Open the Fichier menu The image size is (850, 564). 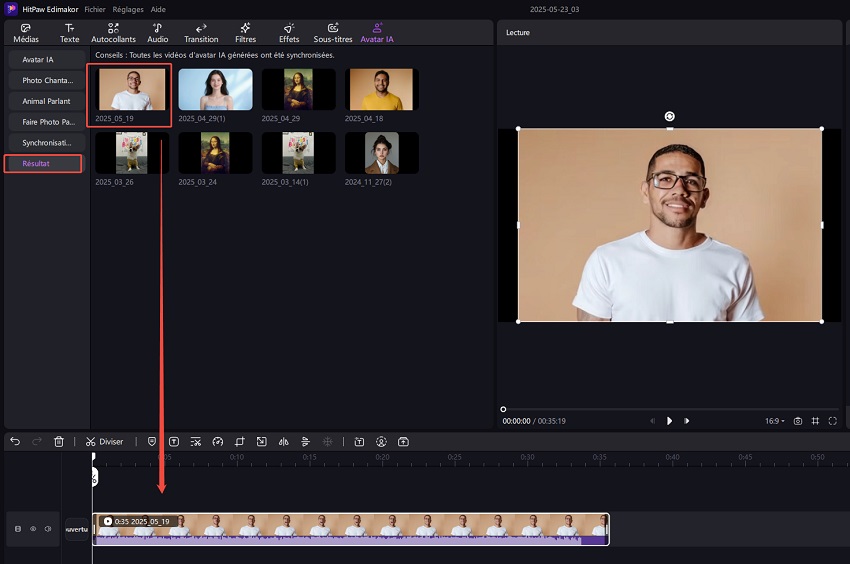pos(95,9)
